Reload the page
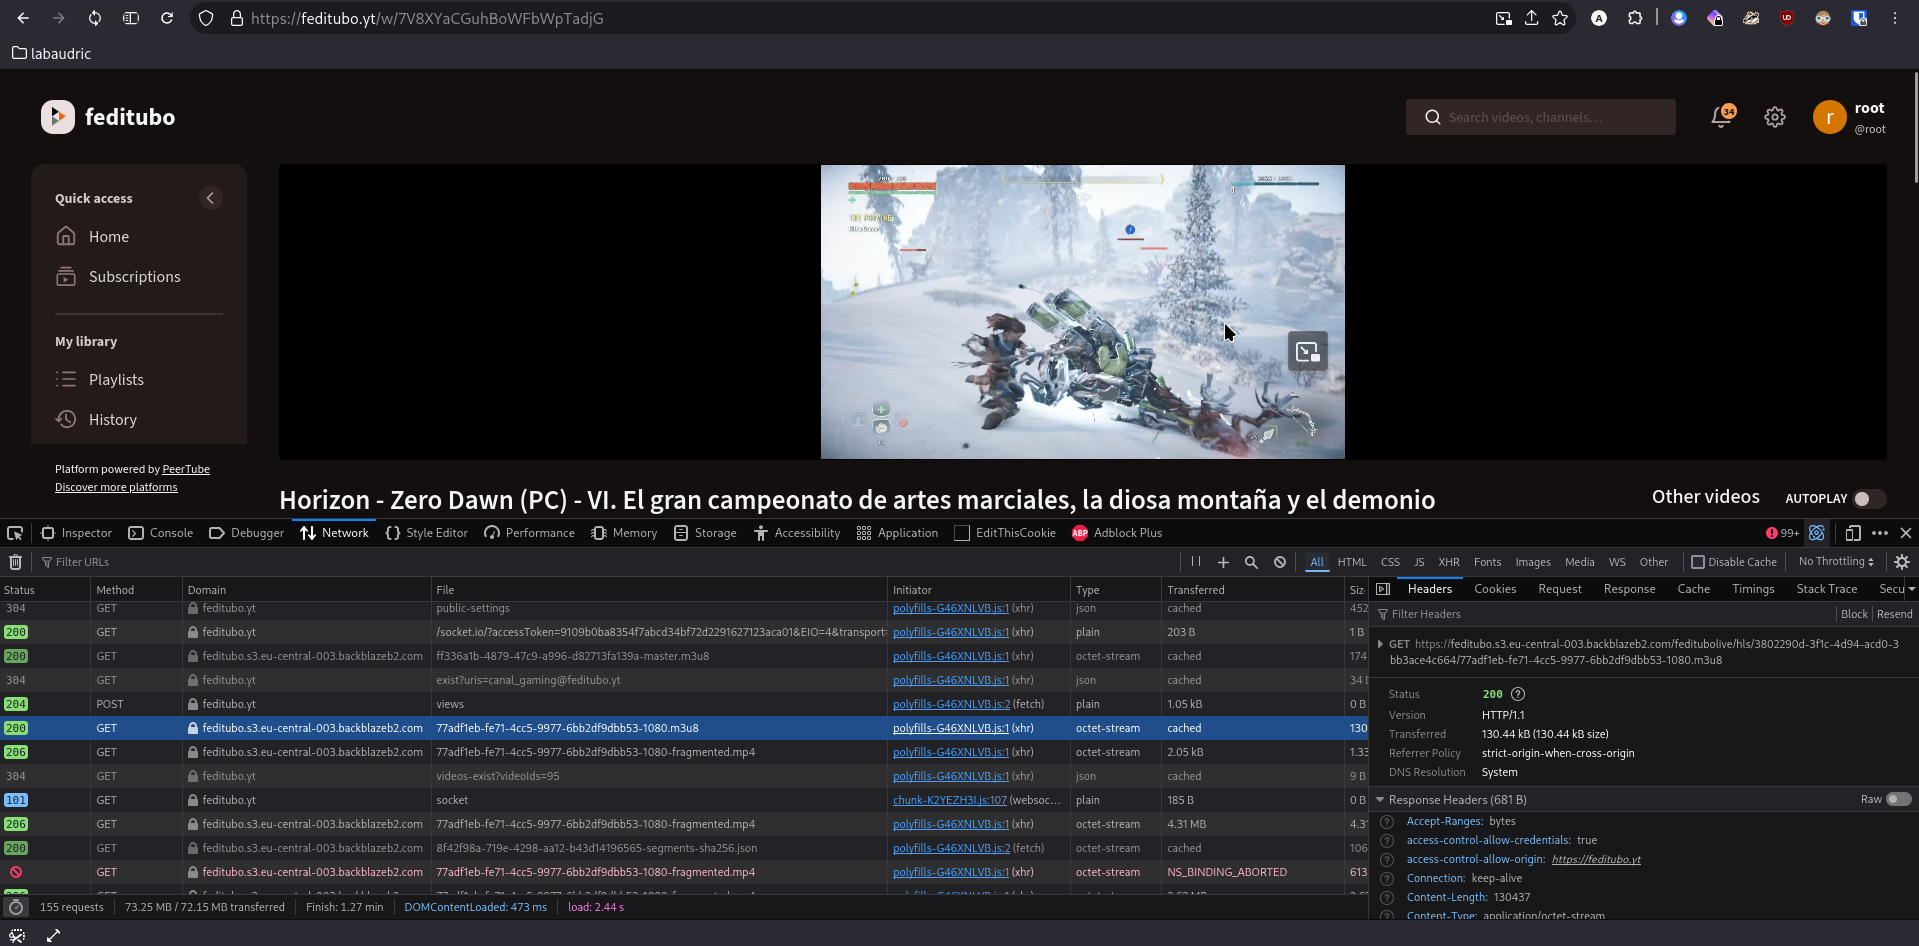 [x=167, y=18]
